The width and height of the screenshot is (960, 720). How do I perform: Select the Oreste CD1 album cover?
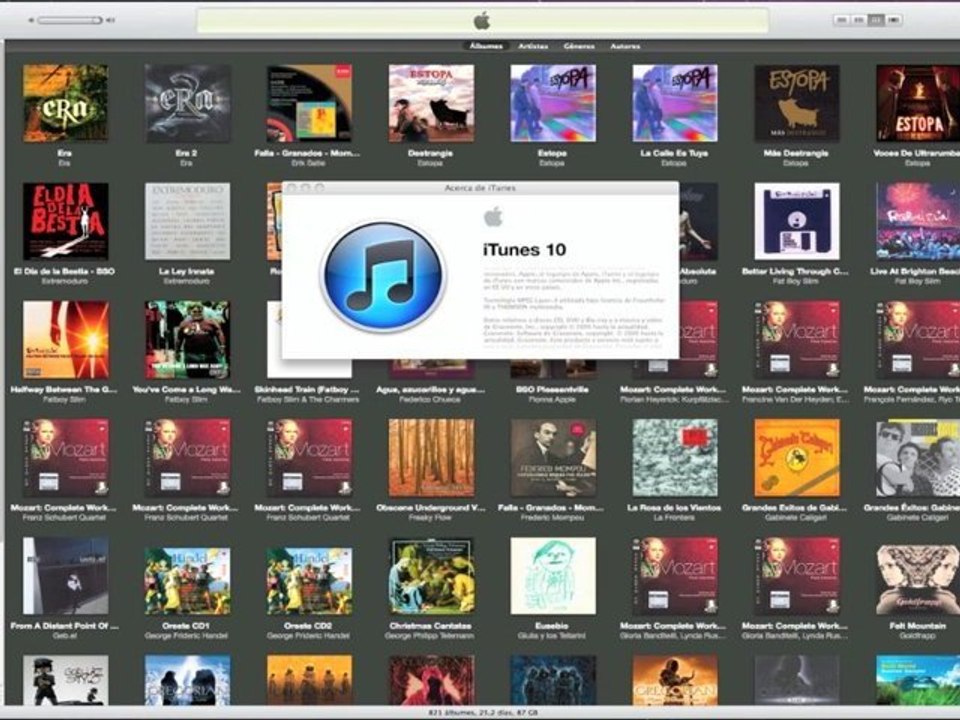tap(187, 580)
